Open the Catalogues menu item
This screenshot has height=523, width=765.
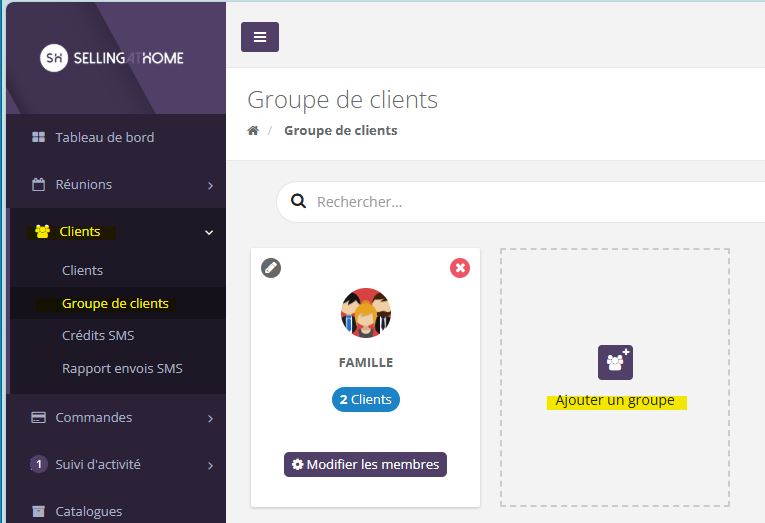click(x=116, y=510)
